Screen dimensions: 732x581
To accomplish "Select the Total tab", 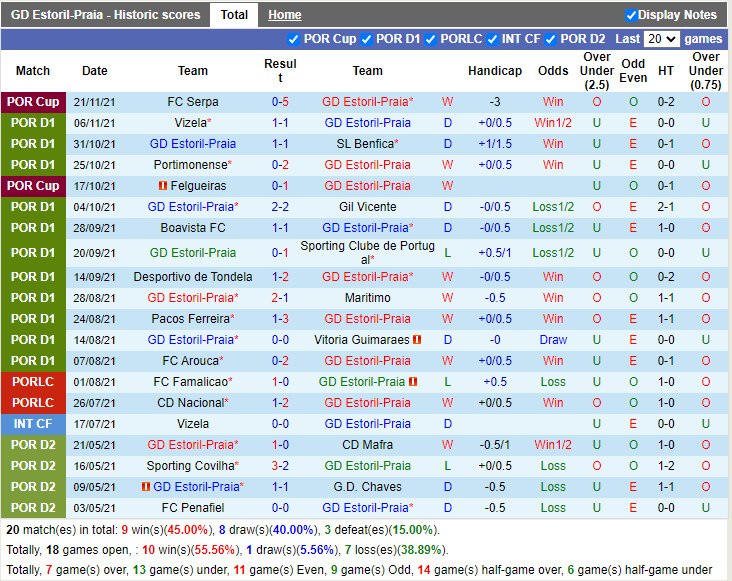I will click(x=234, y=15).
